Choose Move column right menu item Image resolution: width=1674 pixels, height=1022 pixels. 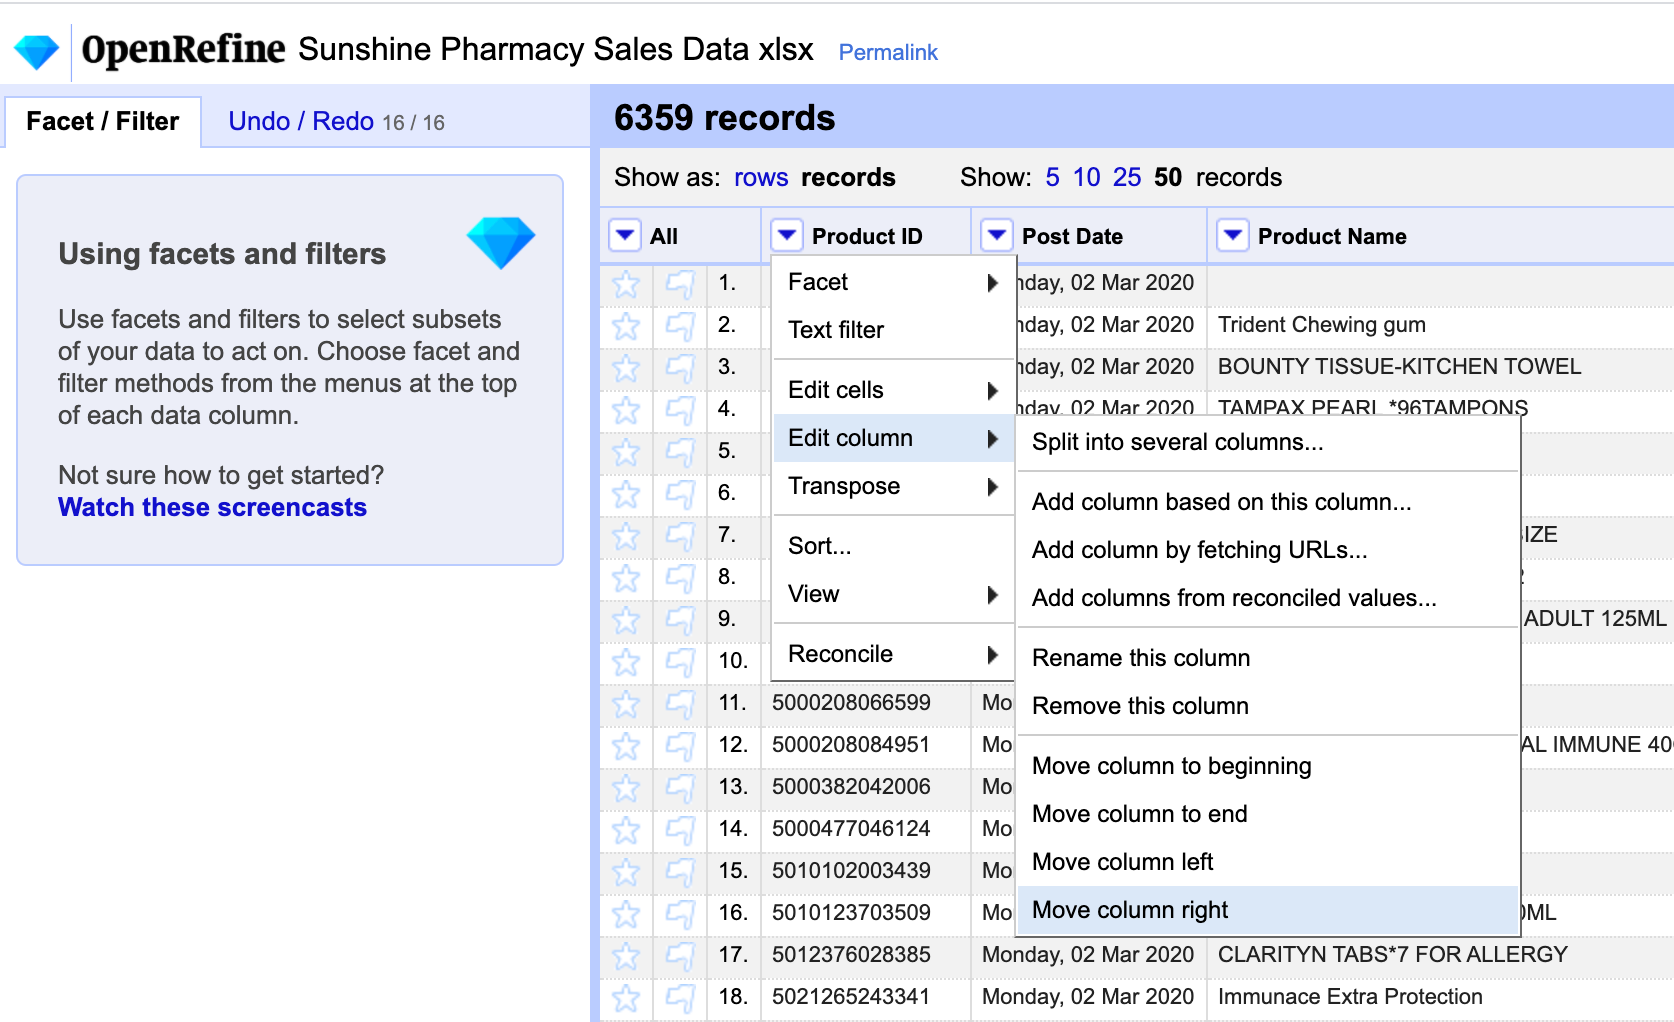tap(1130, 910)
